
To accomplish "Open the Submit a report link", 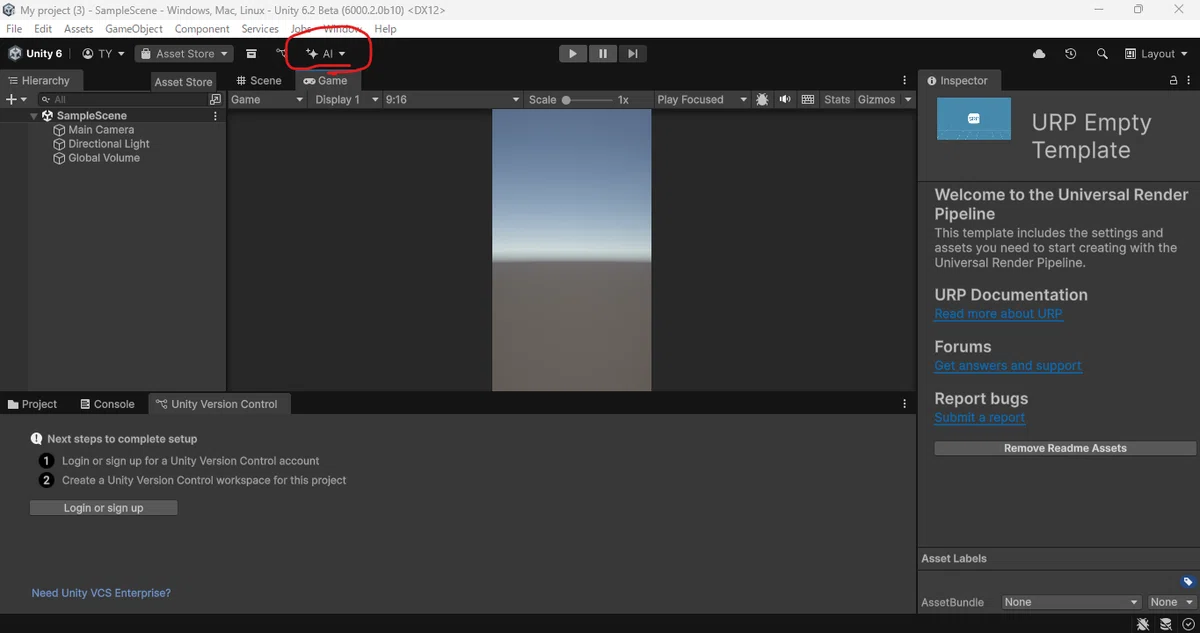I will 979,418.
